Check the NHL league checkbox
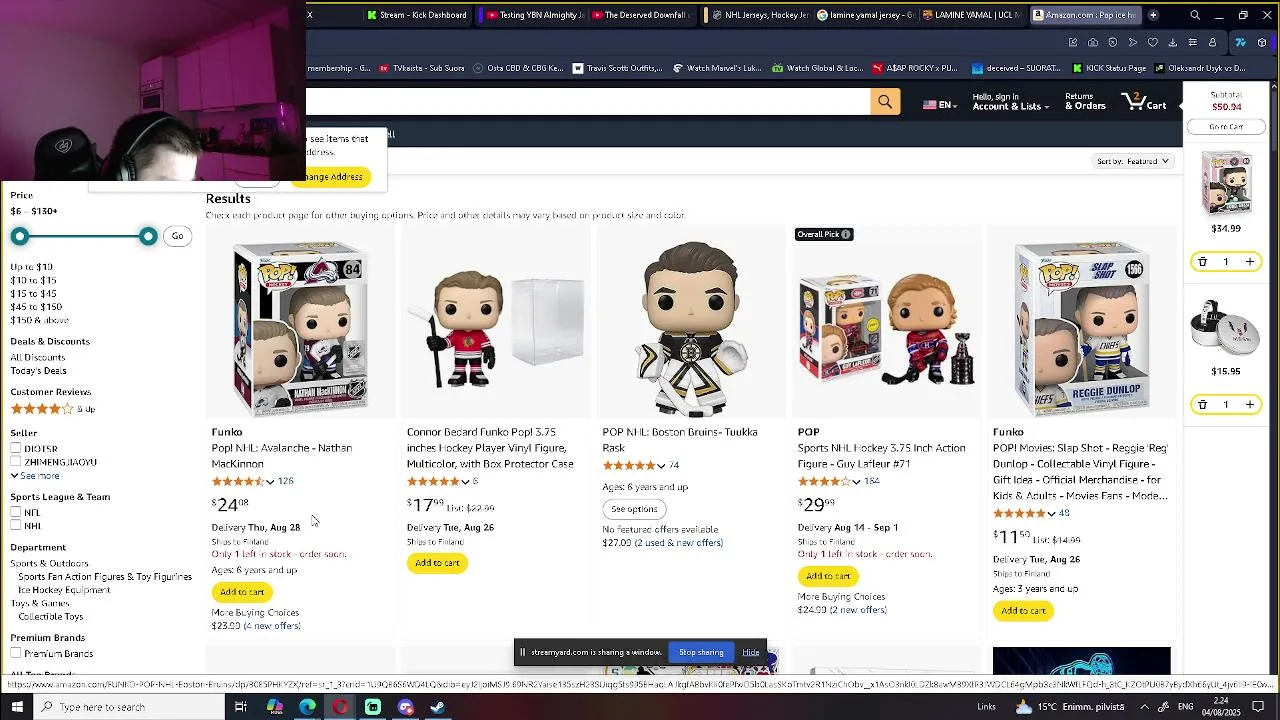Screen dimensions: 1280x720 pos(15,526)
